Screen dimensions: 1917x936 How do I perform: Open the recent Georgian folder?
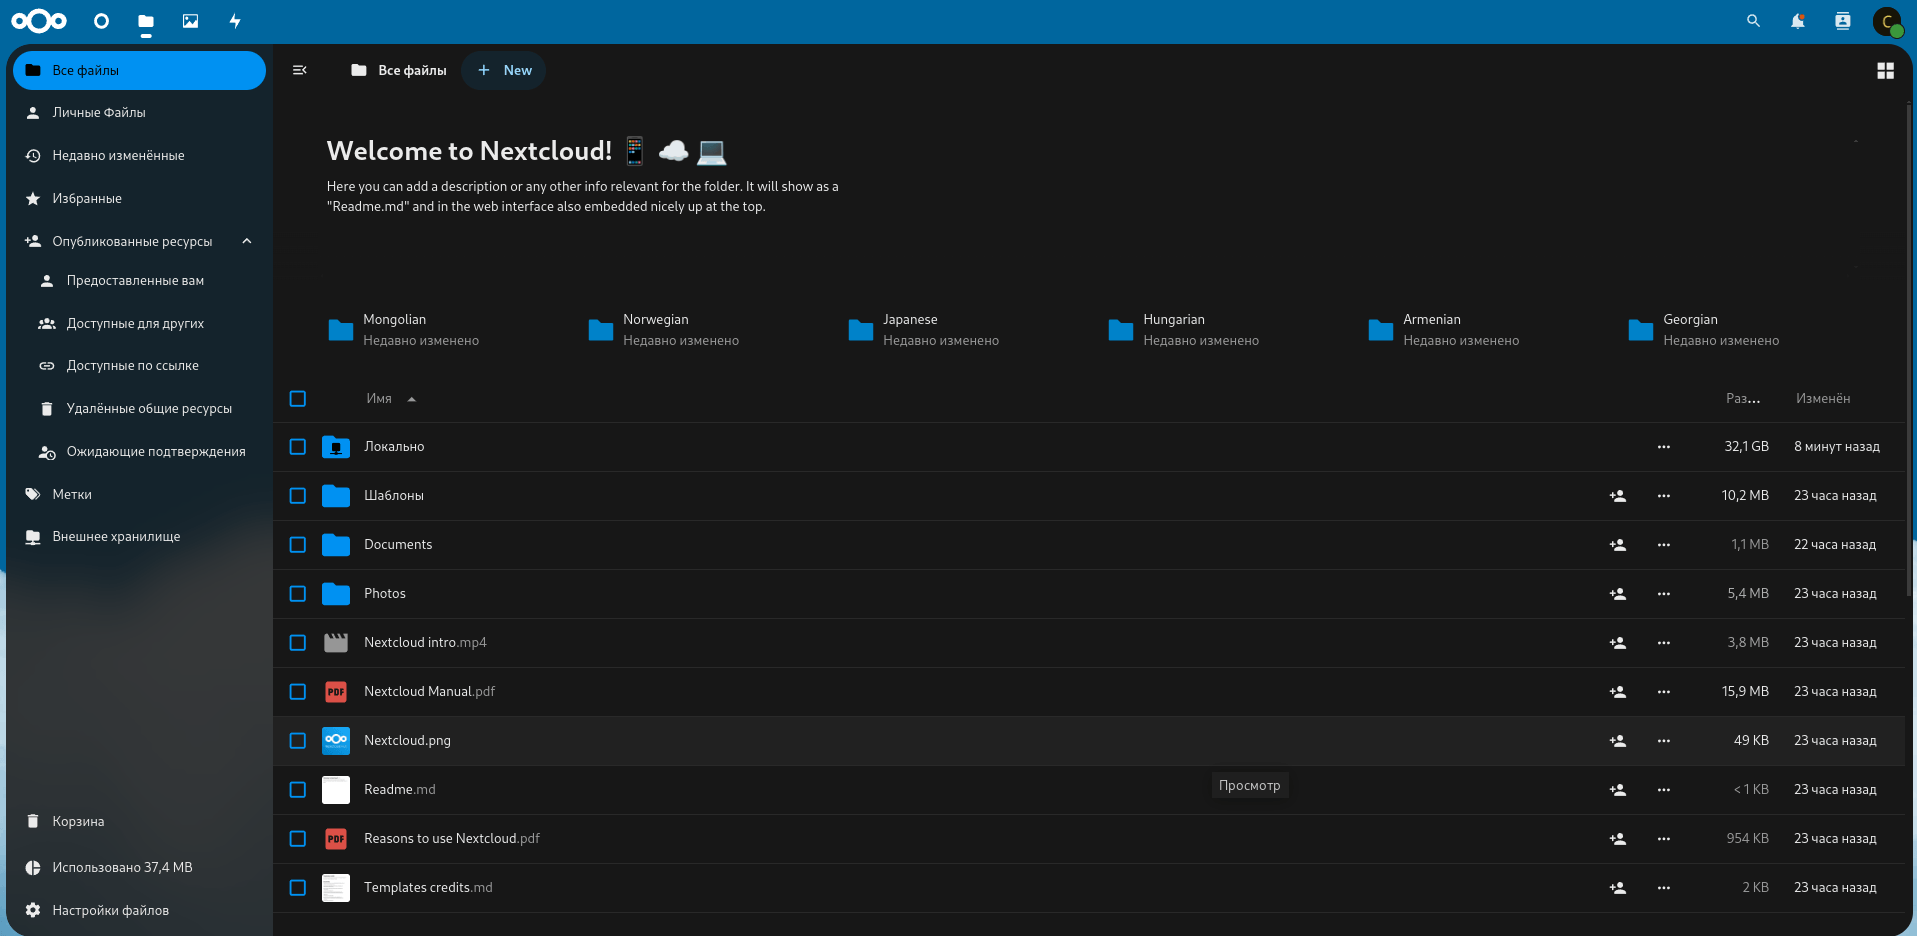point(1703,330)
